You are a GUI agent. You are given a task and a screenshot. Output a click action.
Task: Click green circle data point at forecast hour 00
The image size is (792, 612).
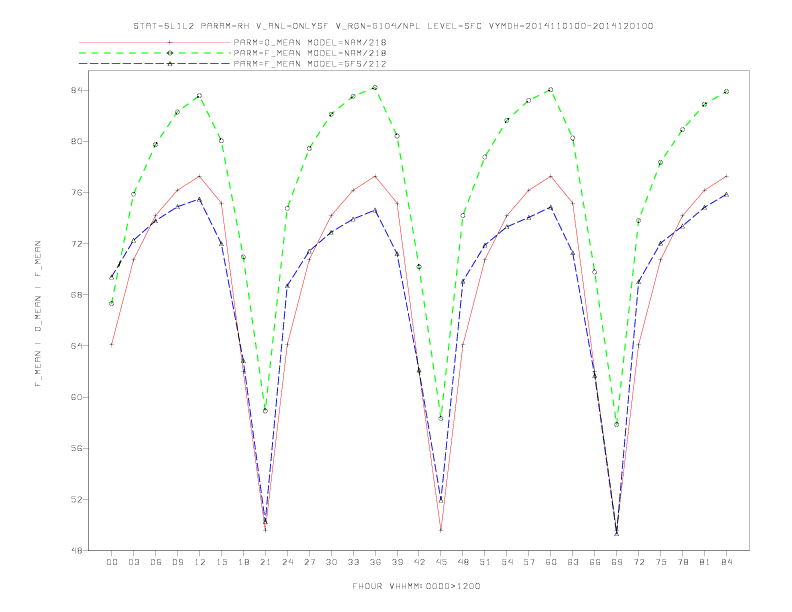112,303
